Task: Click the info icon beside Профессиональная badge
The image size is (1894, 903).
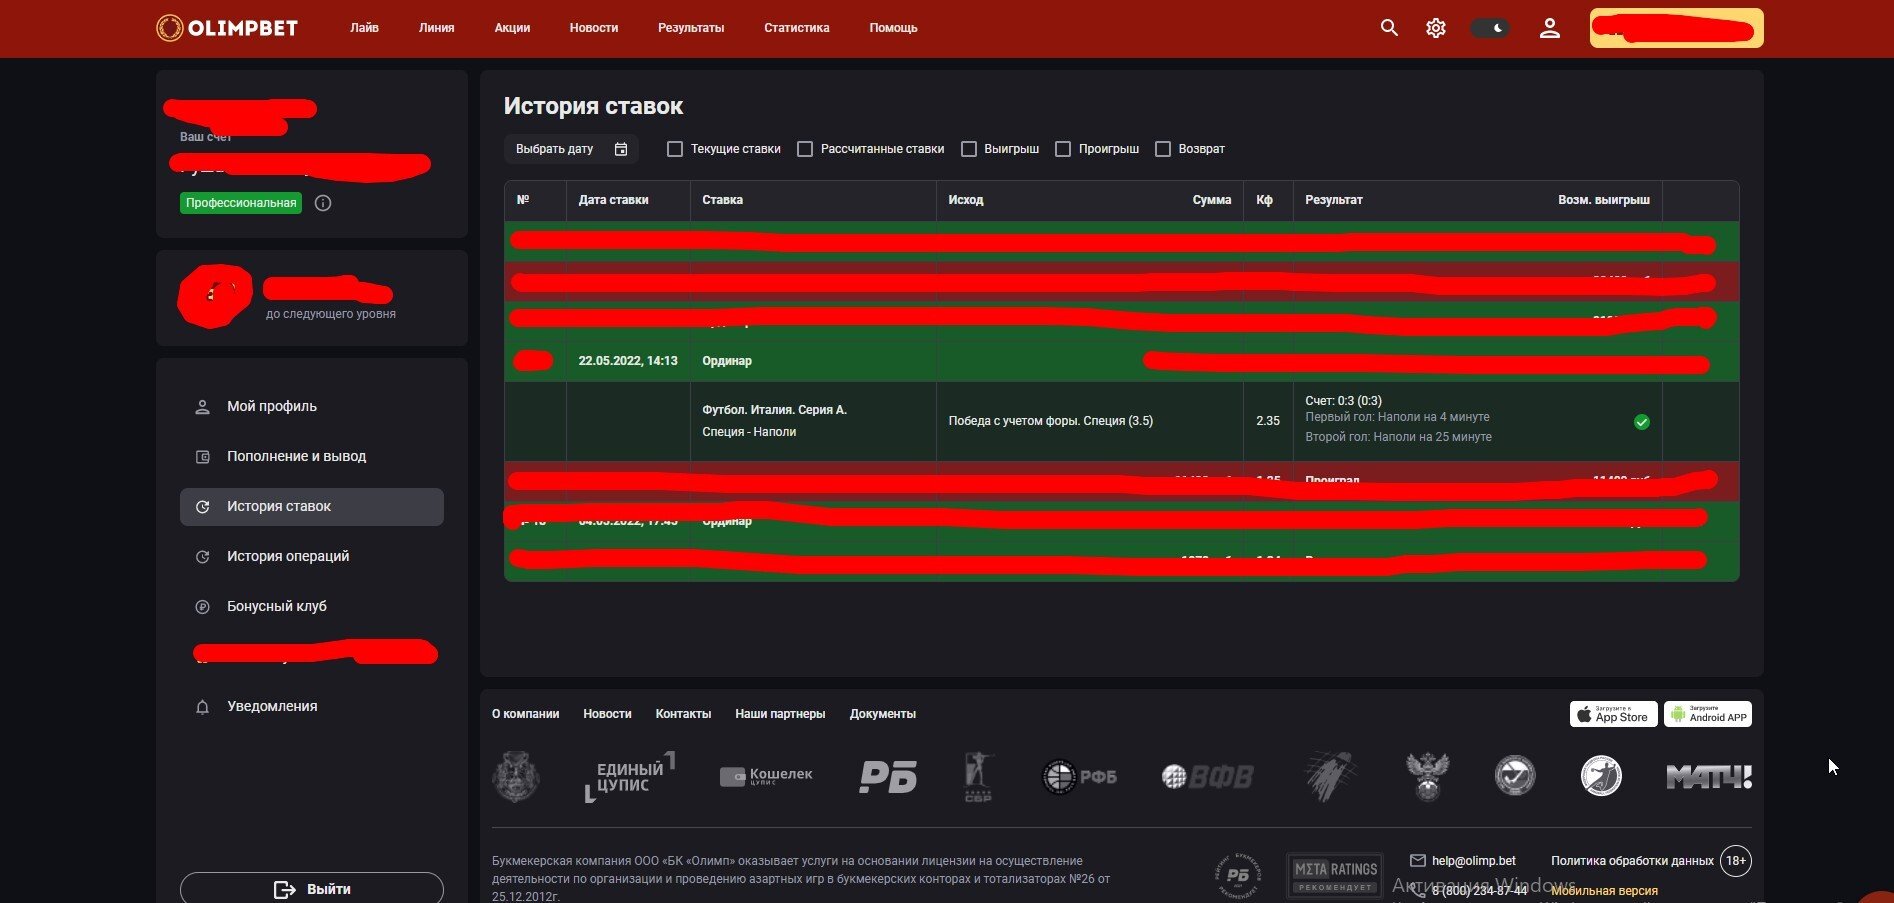Action: pyautogui.click(x=323, y=203)
